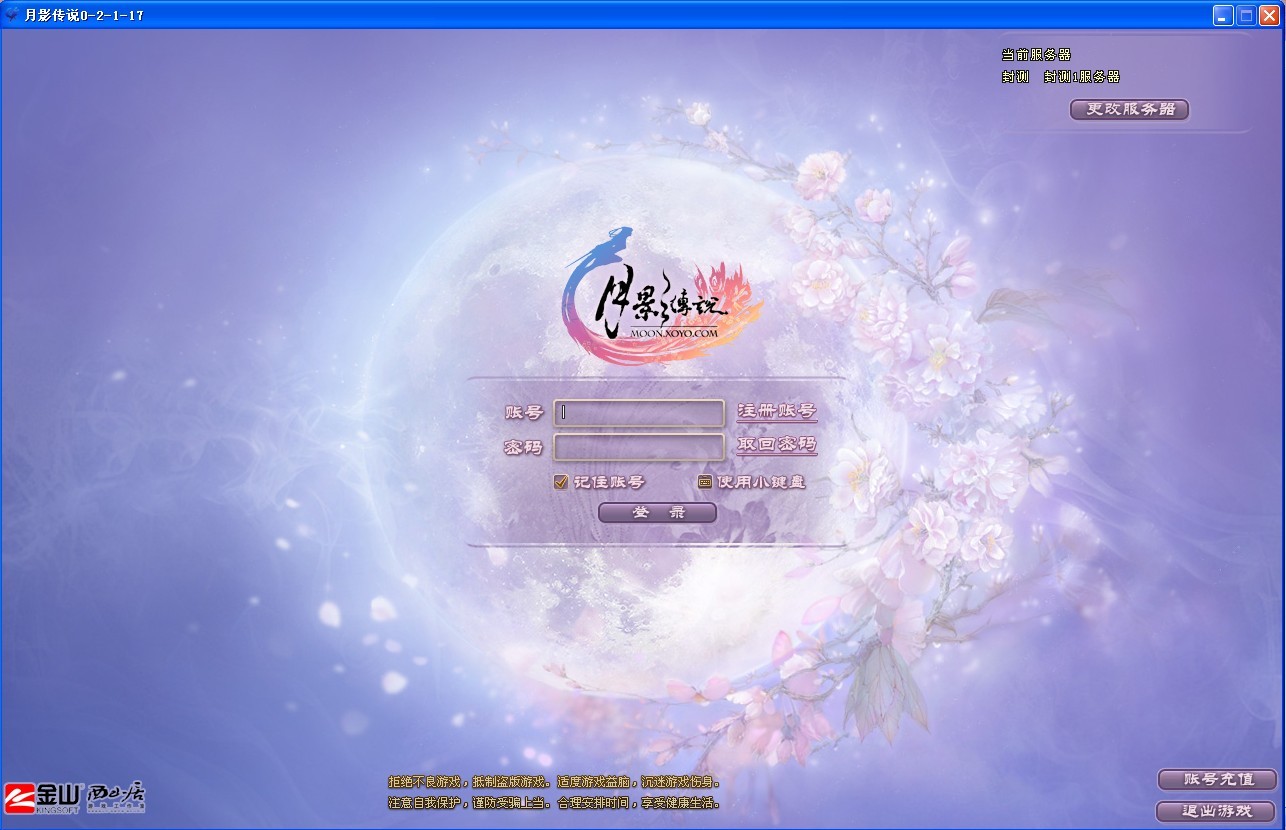This screenshot has width=1286, height=830.
Task: Toggle the 记住账号 remember account checkbox
Action: 561,482
